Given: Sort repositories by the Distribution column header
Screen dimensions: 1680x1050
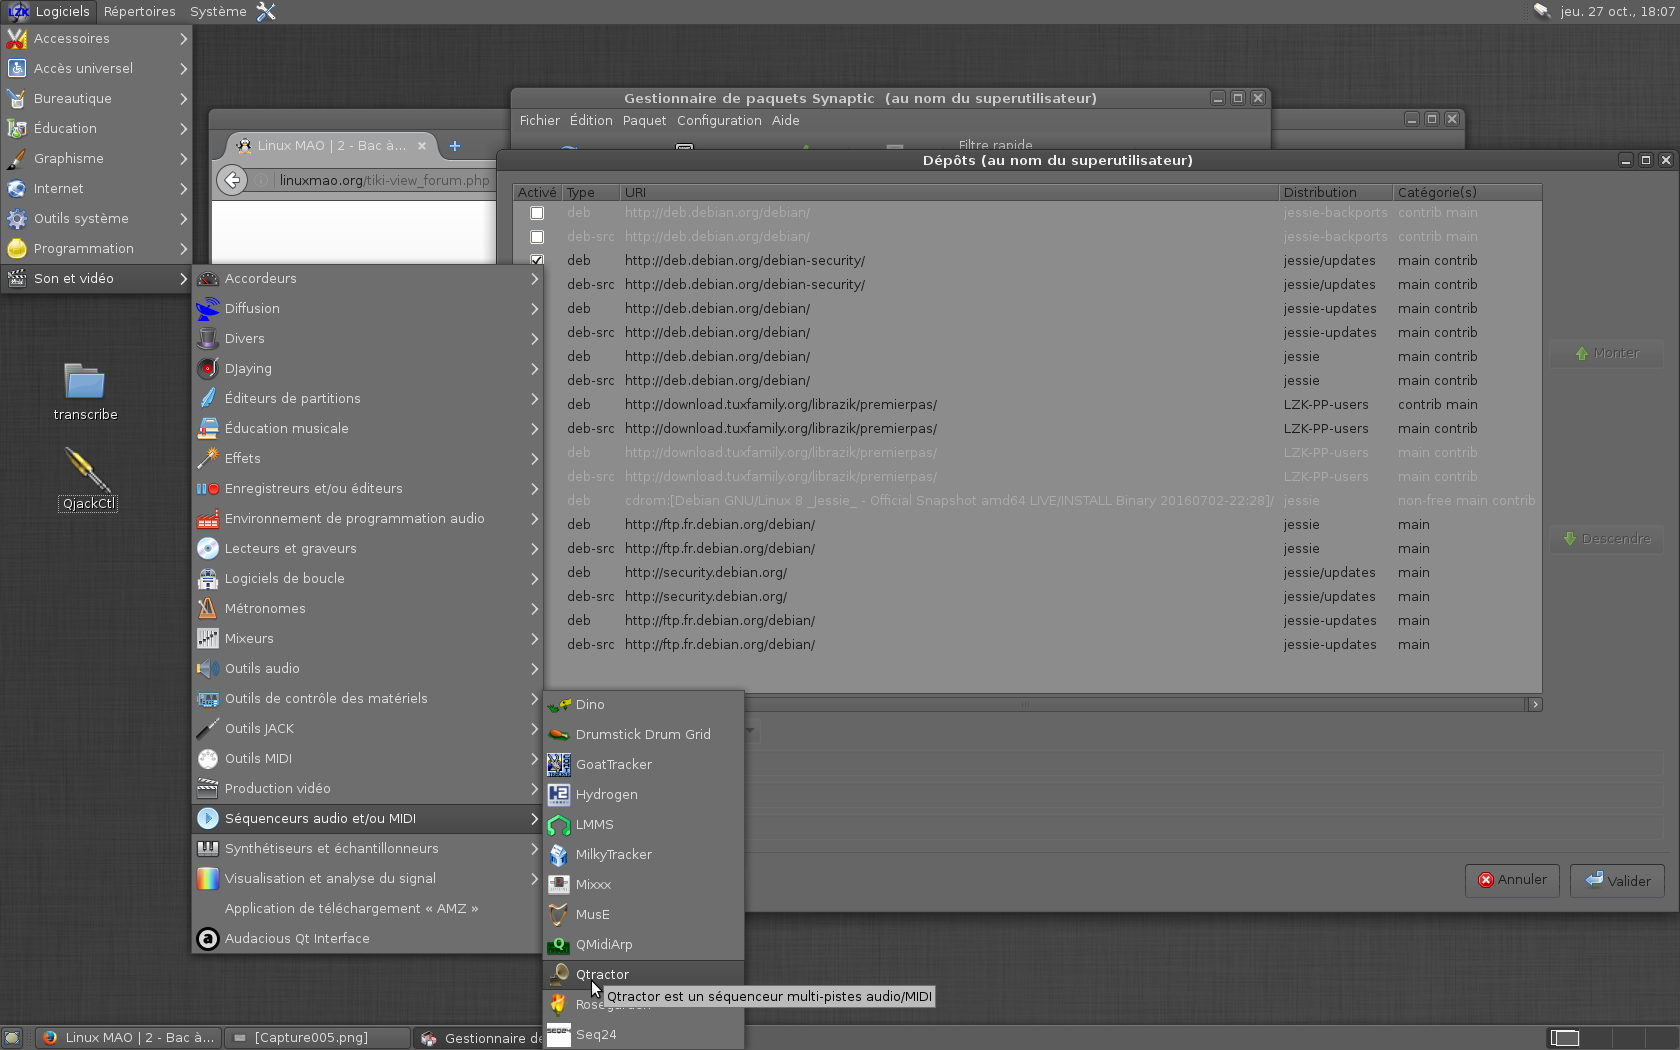Looking at the screenshot, I should click(x=1336, y=192).
